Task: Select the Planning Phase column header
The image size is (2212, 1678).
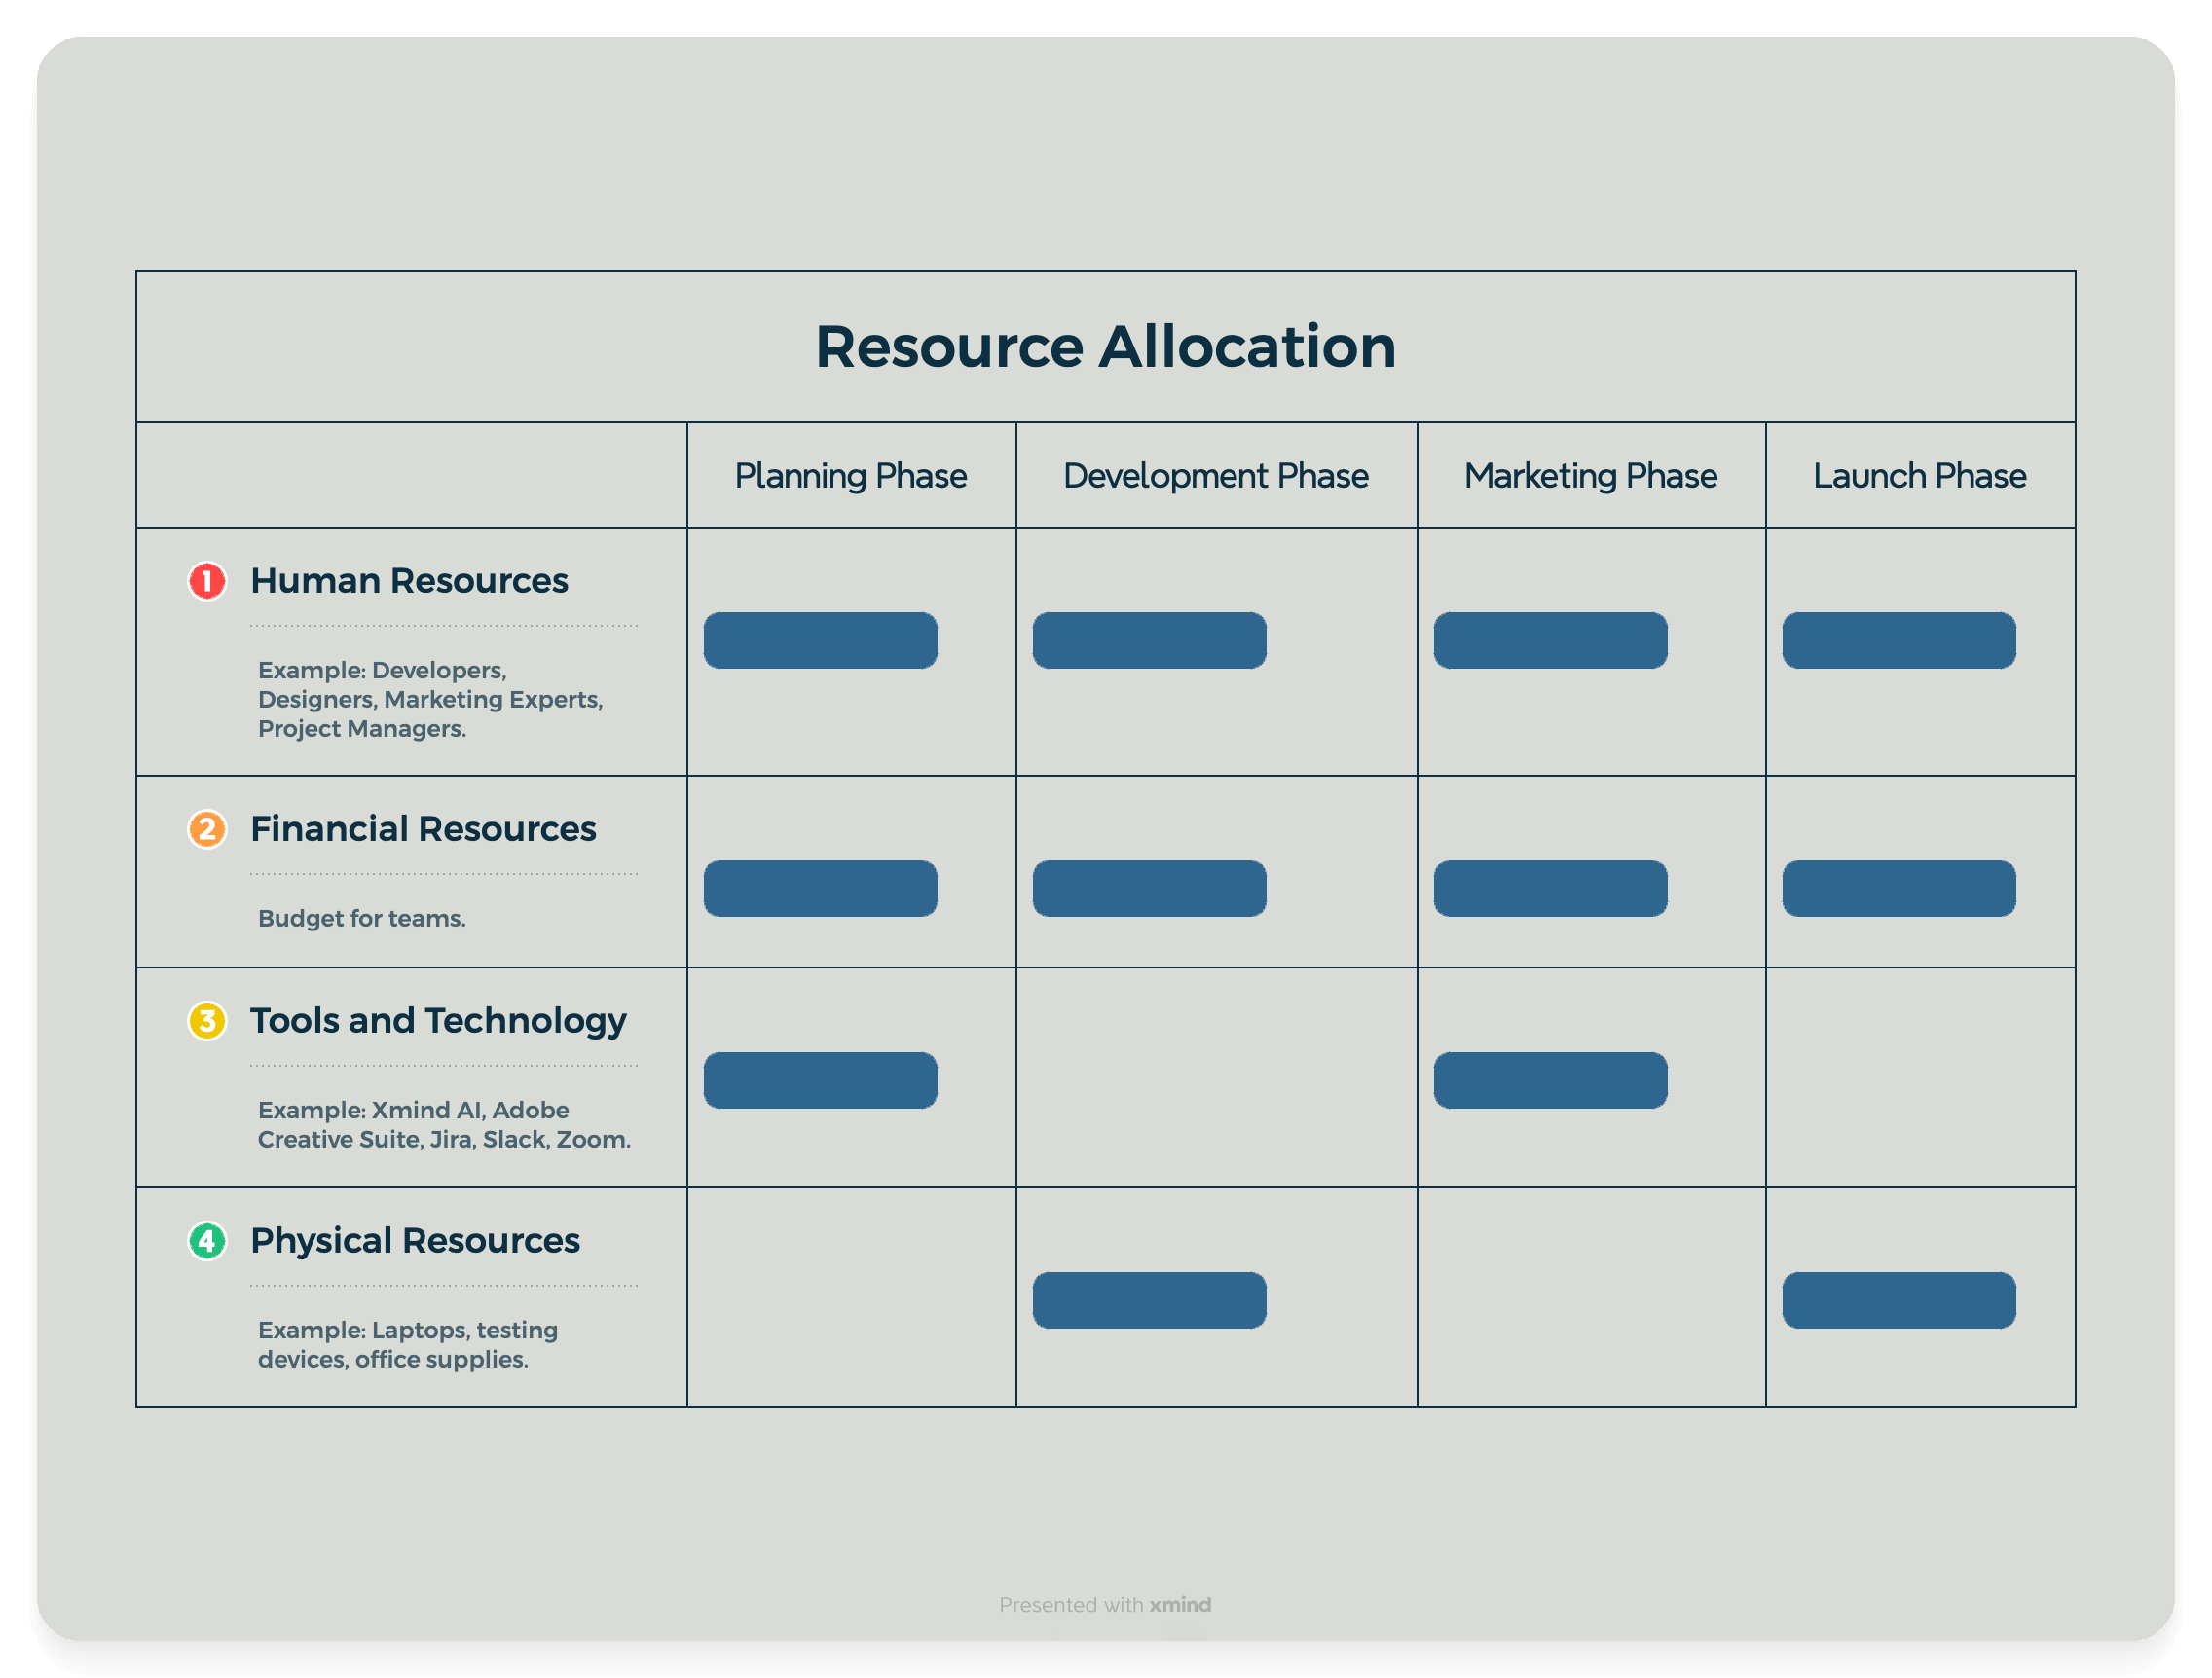Action: [850, 476]
